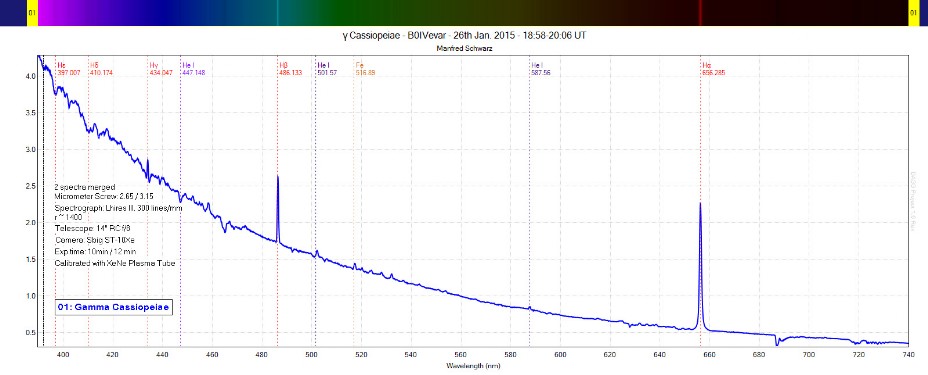Click the cyan Hβ line in the spectrum strip

click(x=278, y=12)
